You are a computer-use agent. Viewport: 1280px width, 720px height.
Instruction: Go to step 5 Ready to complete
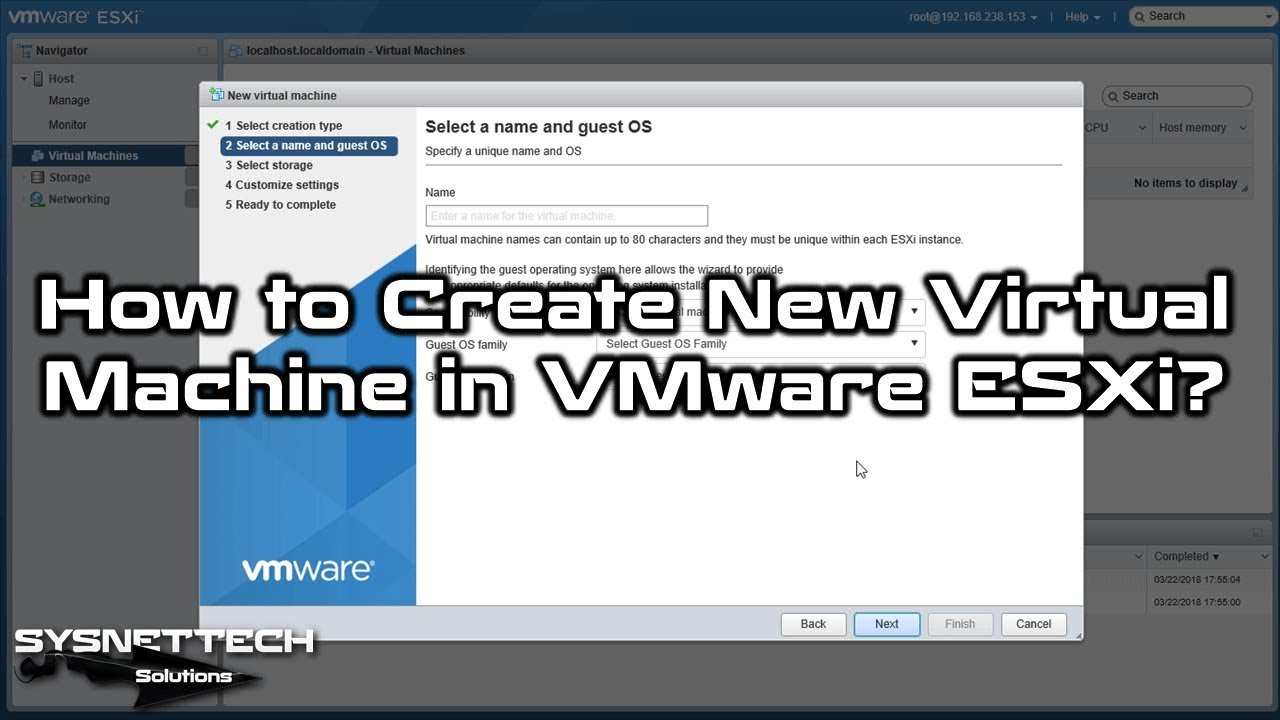click(280, 205)
